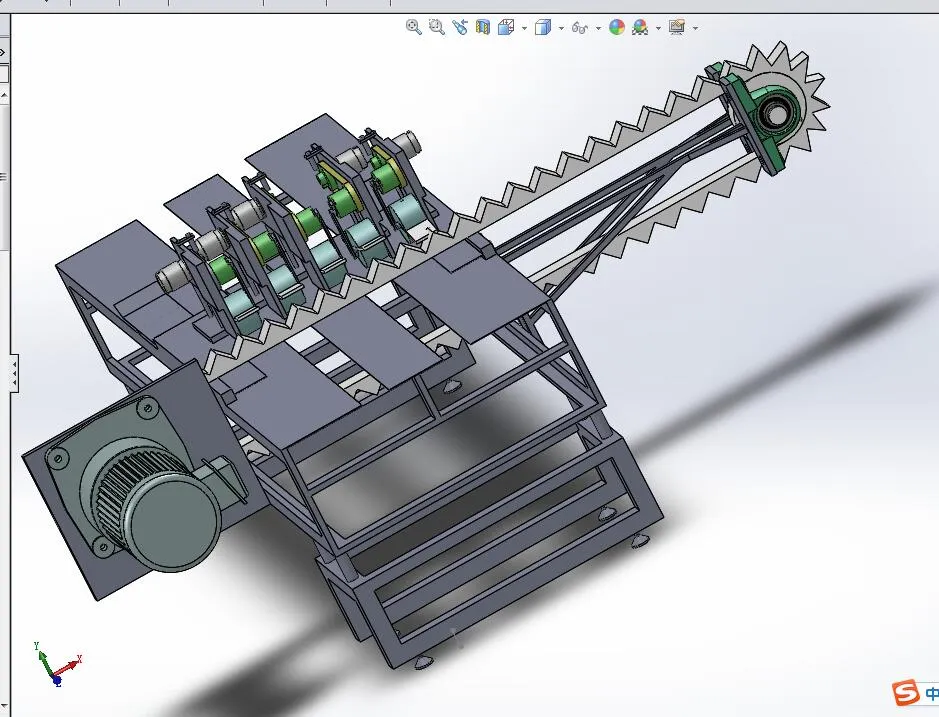Expand Apply Scene dropdown arrow
The width and height of the screenshot is (939, 717).
point(658,28)
